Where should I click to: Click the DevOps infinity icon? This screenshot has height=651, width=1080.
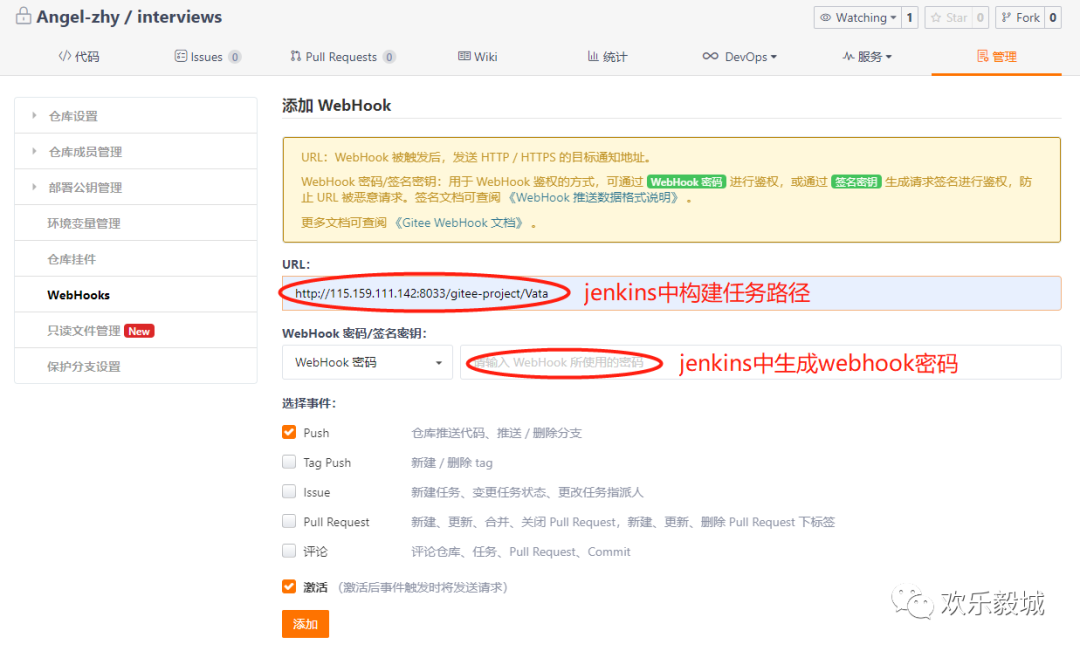point(710,56)
